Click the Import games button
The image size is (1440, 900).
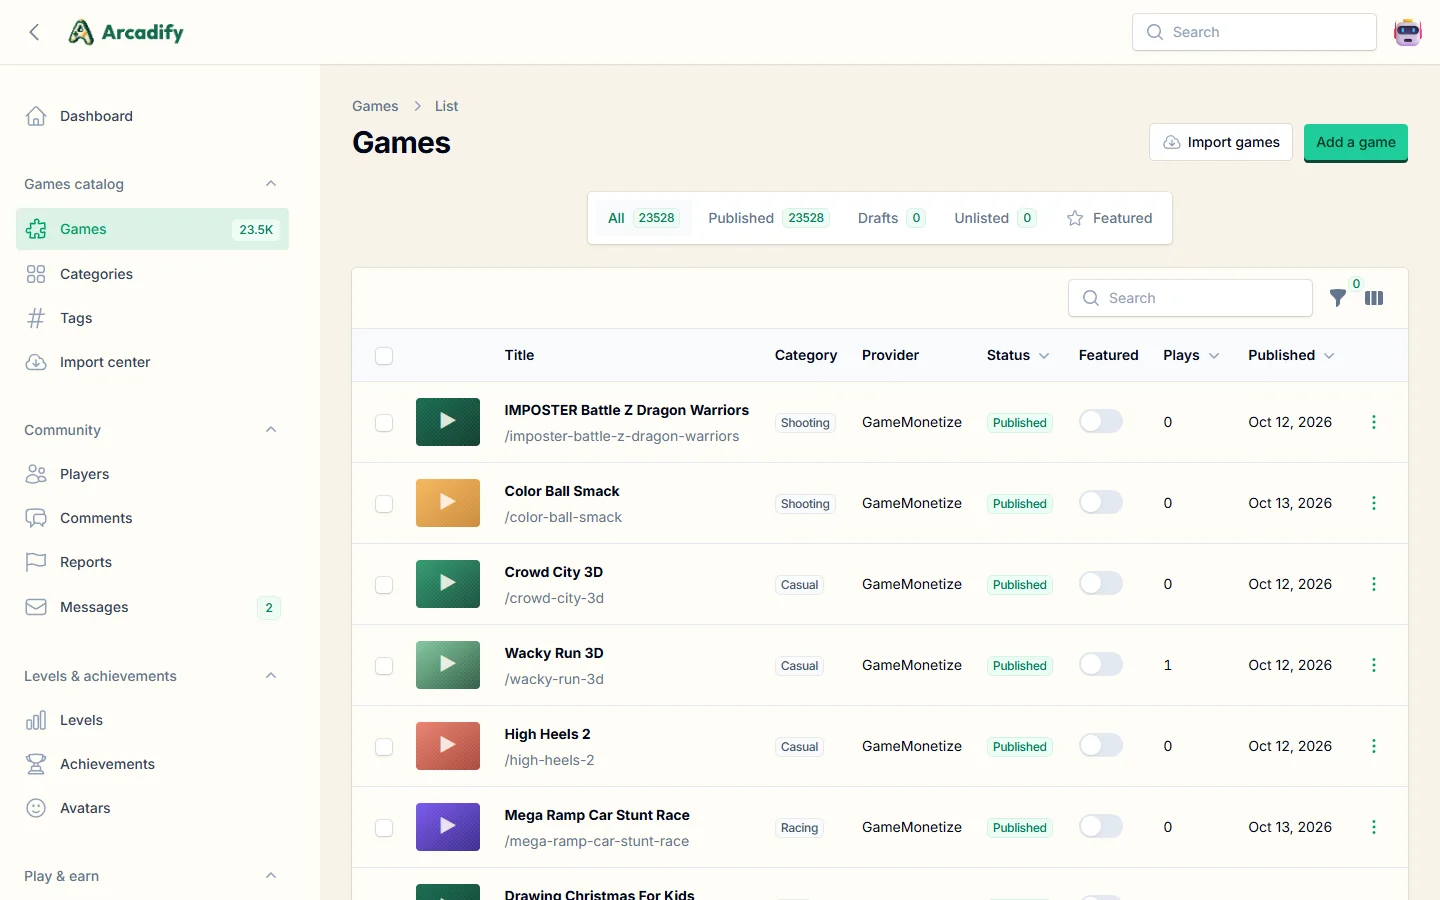point(1221,142)
